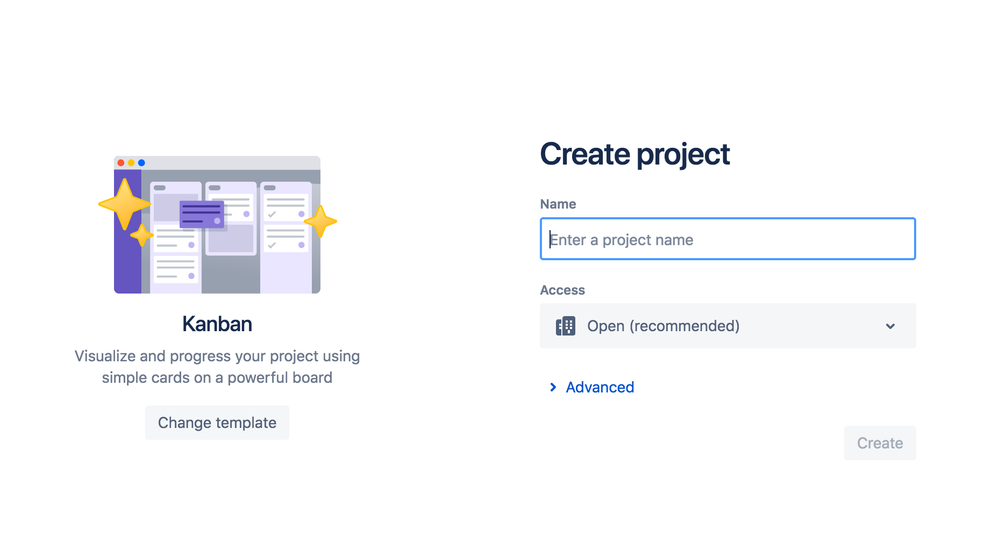Click the Kanban template title
999x557 pixels.
pyautogui.click(x=217, y=324)
